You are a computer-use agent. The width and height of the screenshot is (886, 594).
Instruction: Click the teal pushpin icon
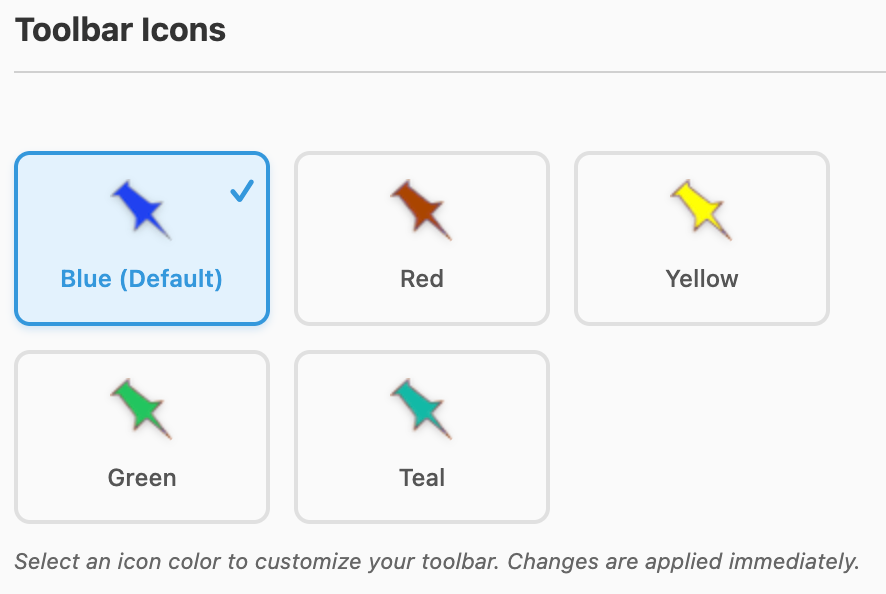420,407
